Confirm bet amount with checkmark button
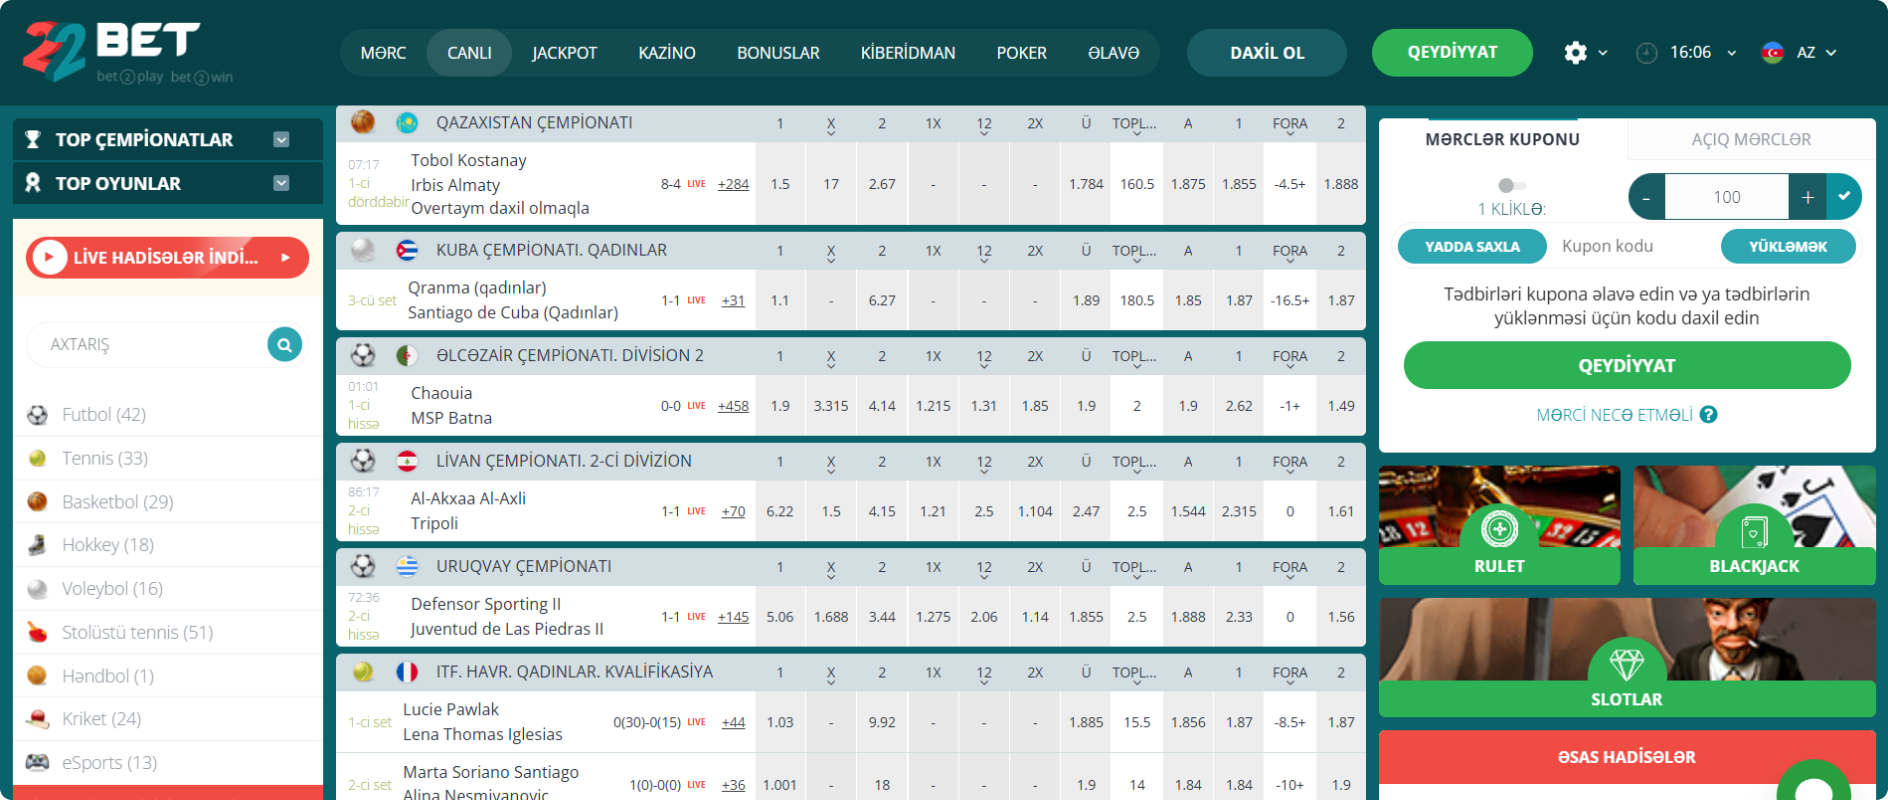 (x=1844, y=196)
